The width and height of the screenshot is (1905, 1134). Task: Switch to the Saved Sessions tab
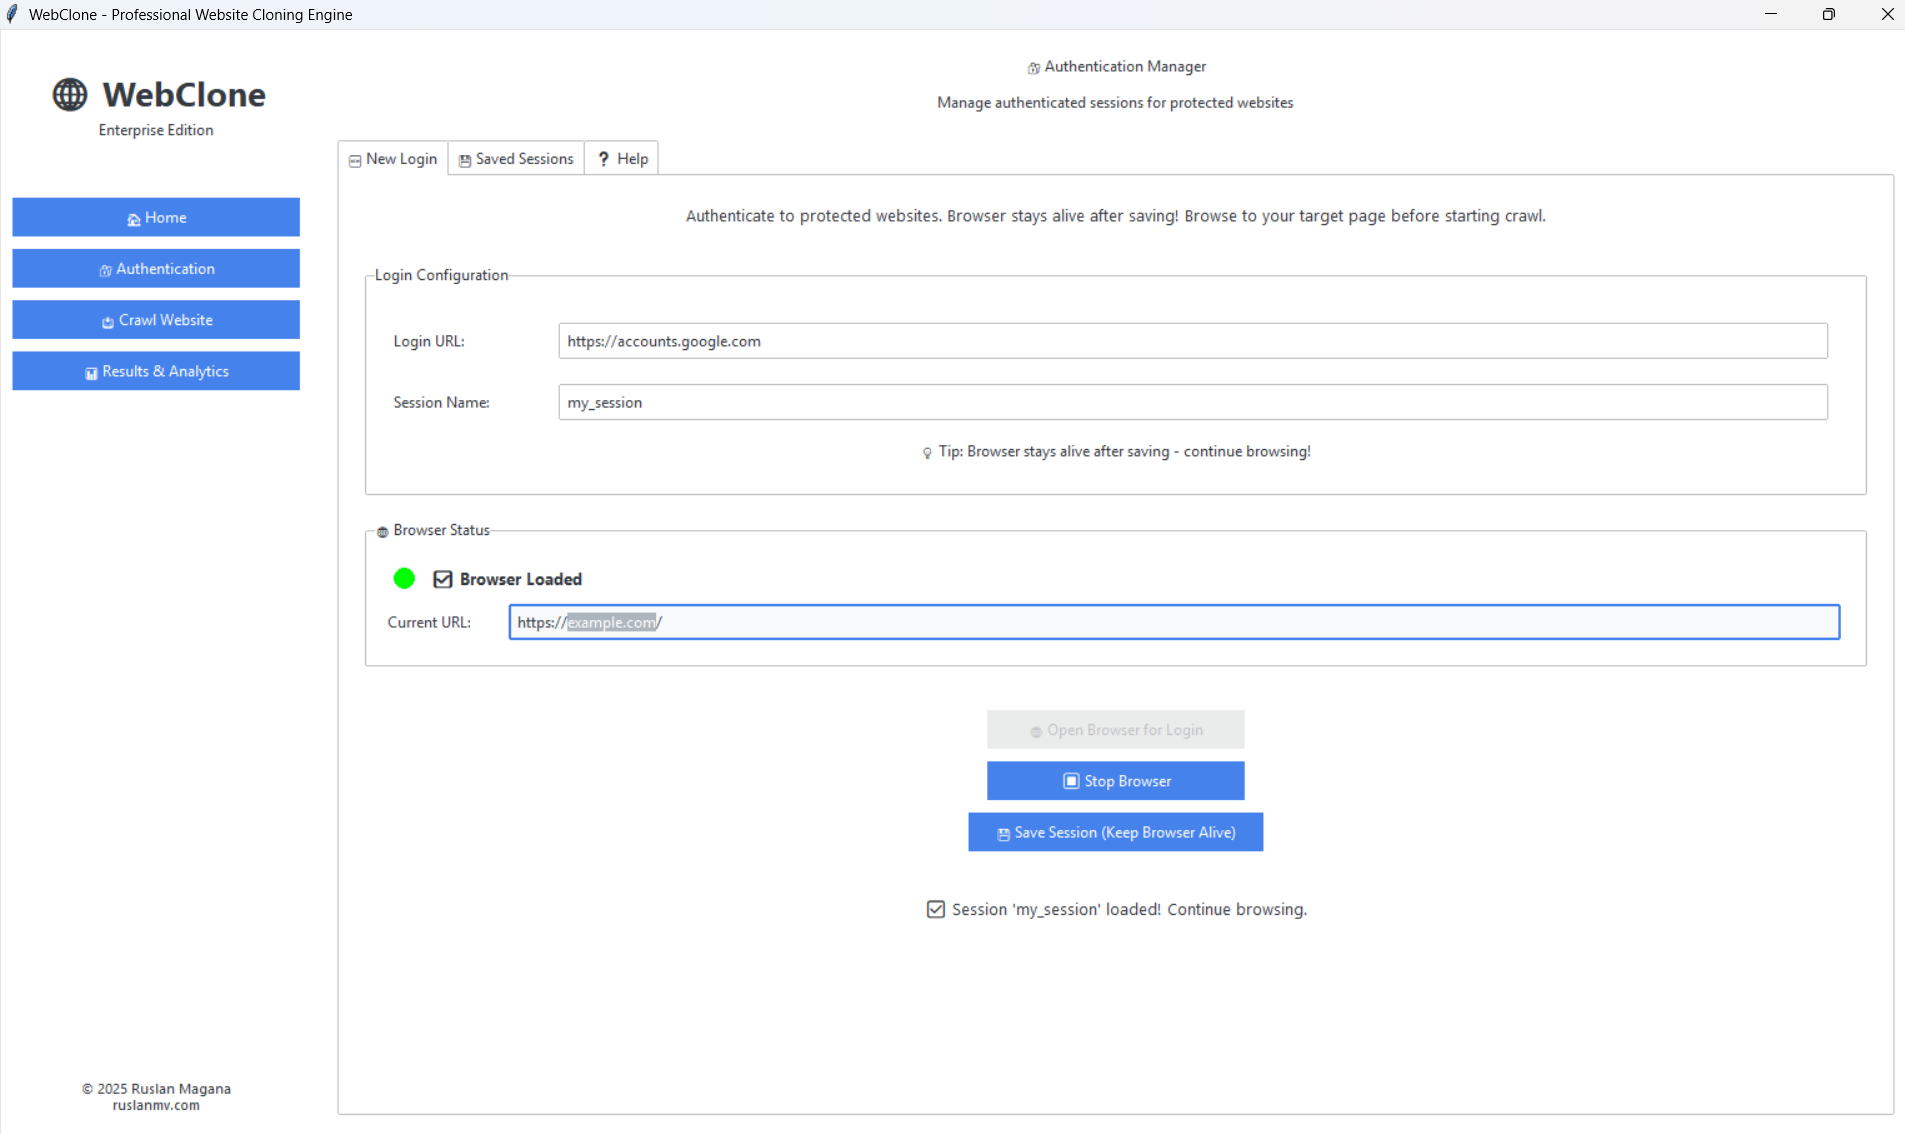pyautogui.click(x=516, y=159)
